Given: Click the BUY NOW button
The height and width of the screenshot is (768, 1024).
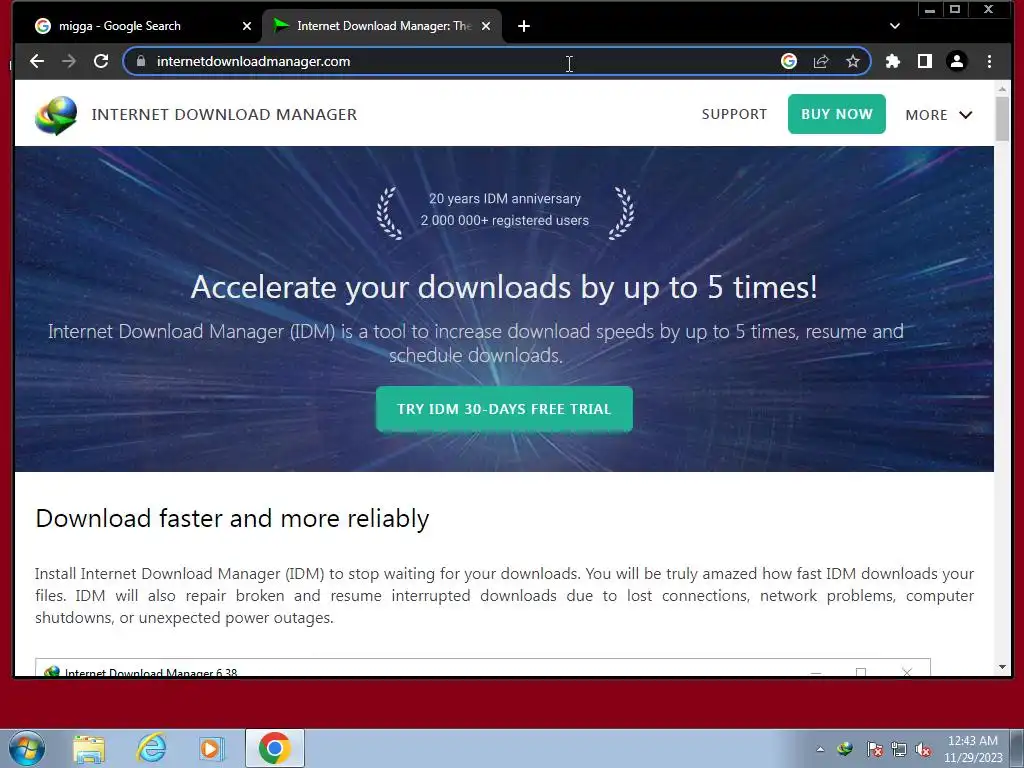Looking at the screenshot, I should tap(837, 114).
